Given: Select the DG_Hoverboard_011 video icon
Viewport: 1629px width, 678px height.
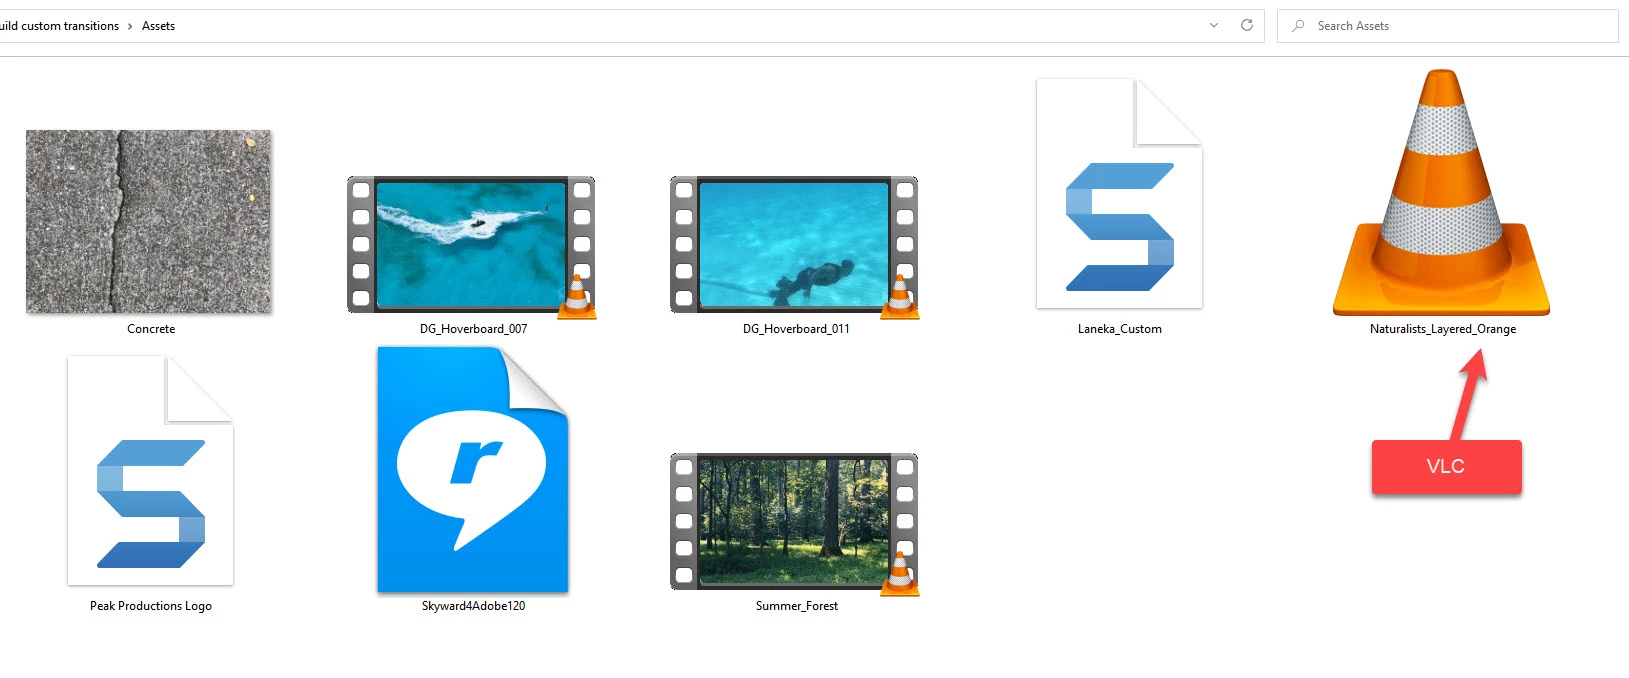Looking at the screenshot, I should 794,246.
